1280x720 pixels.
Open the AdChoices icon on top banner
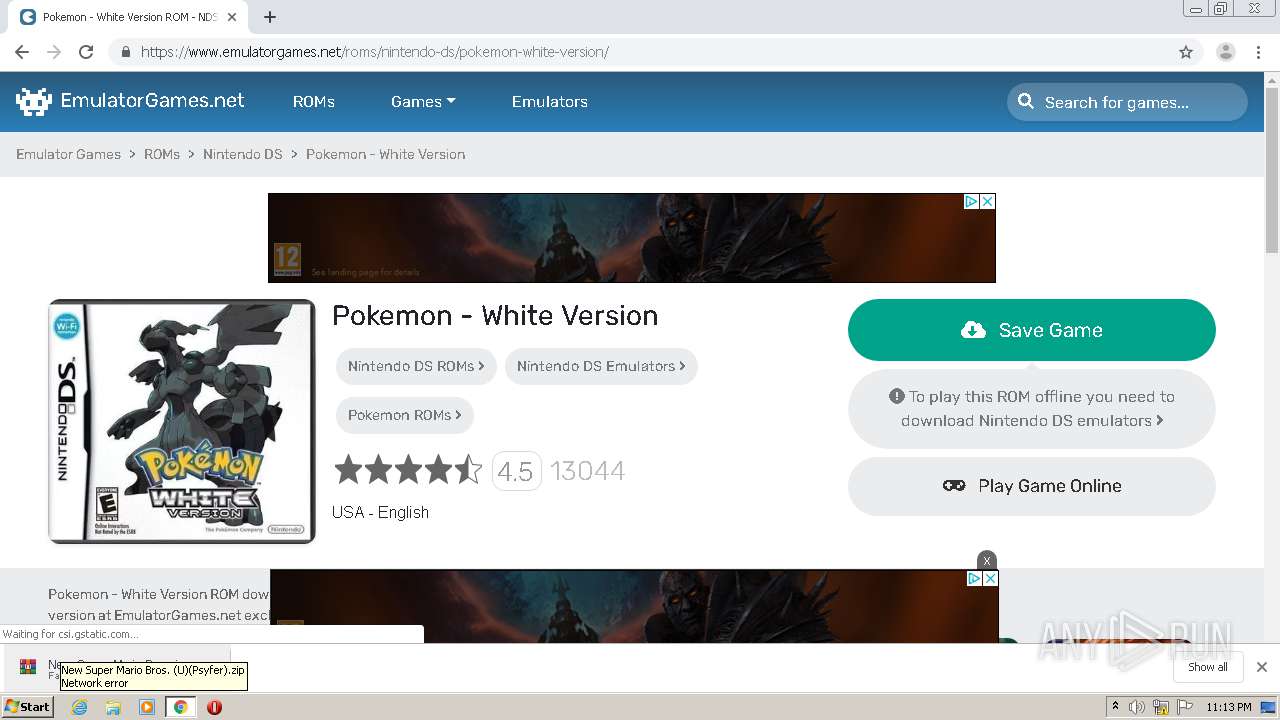(x=971, y=201)
